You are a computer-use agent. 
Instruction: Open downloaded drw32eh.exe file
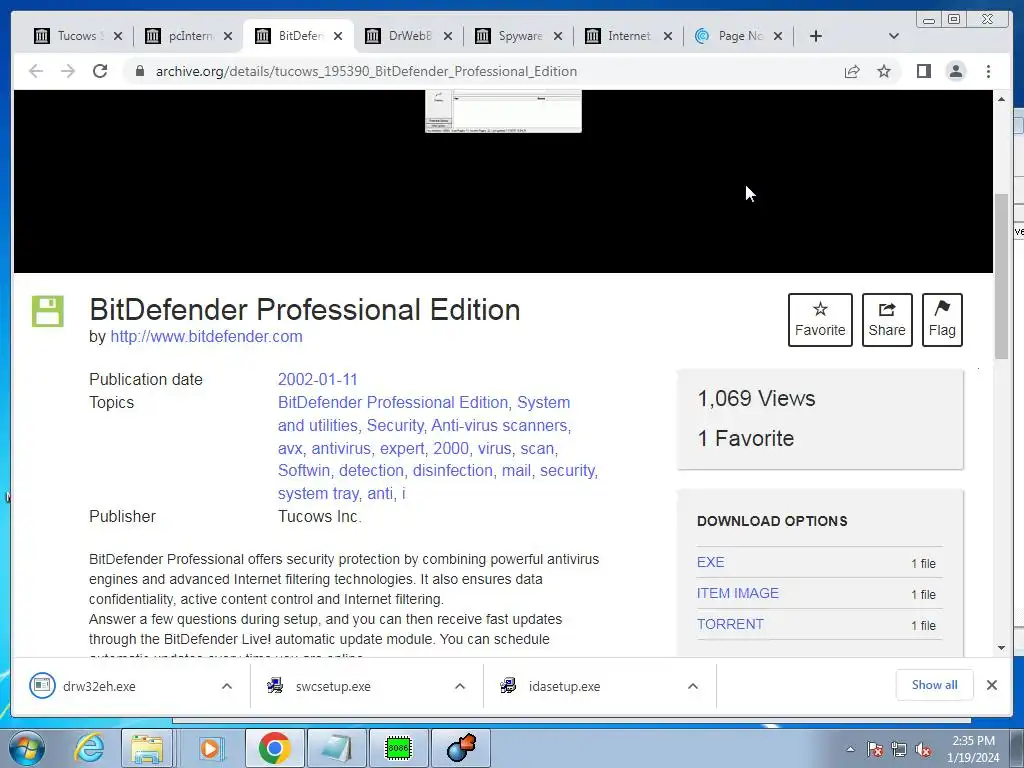pos(98,686)
